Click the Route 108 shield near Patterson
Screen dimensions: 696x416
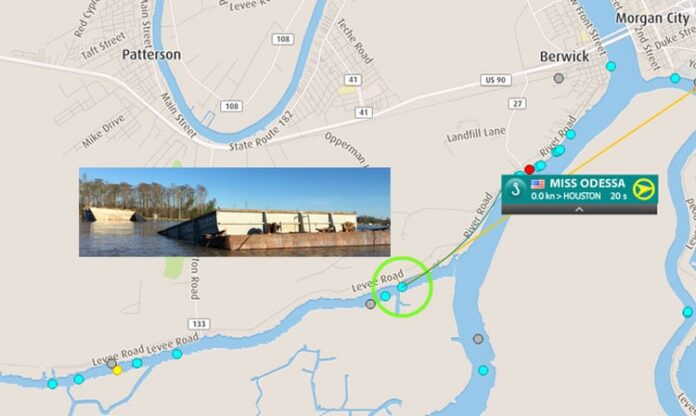tap(232, 106)
